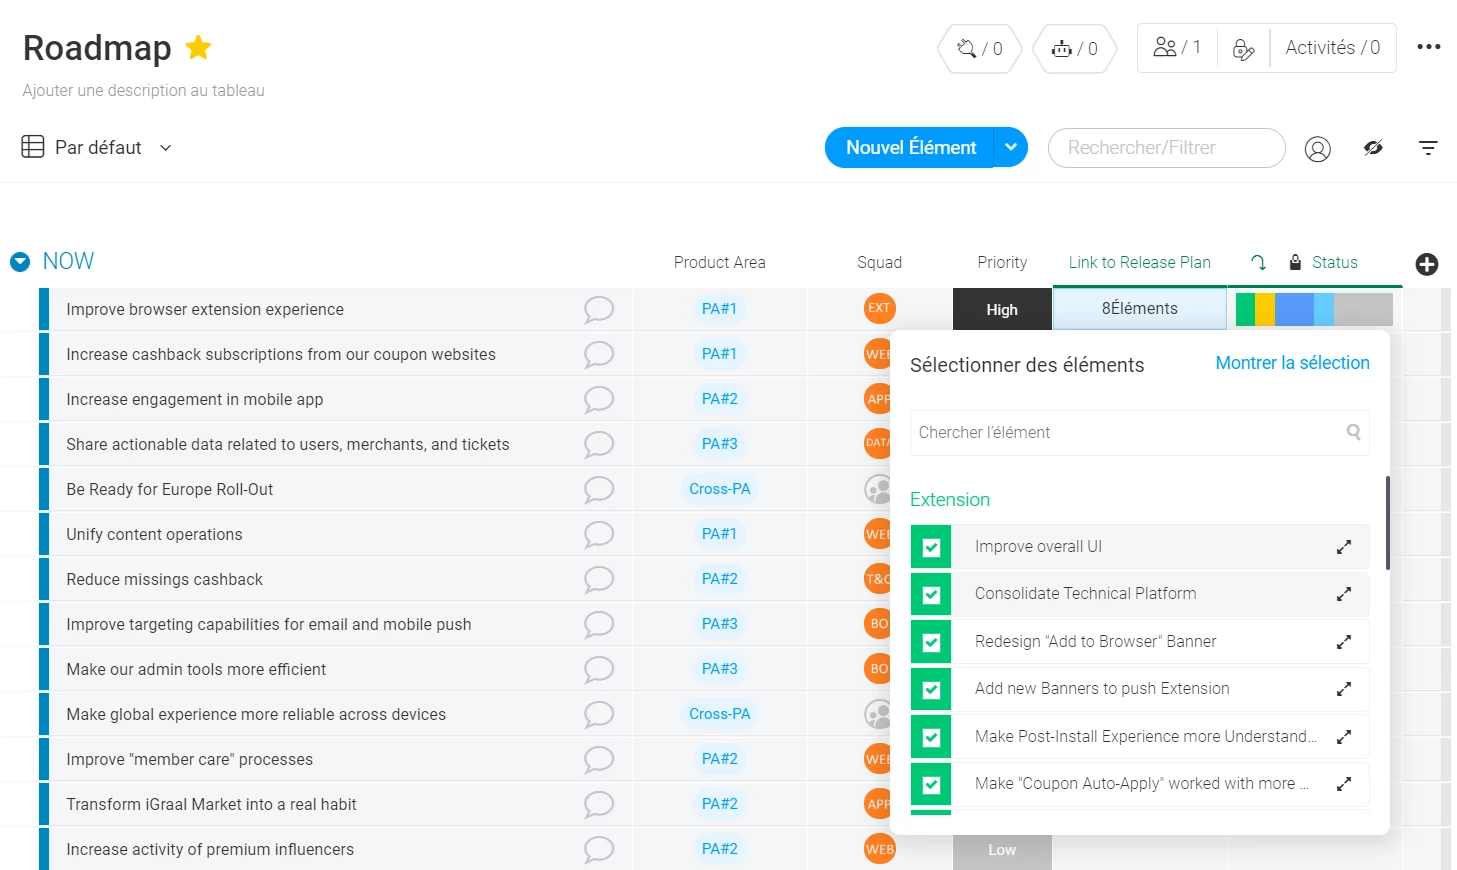Open comments for Increase cashback subscriptions row
This screenshot has height=870, width=1457.
[599, 354]
